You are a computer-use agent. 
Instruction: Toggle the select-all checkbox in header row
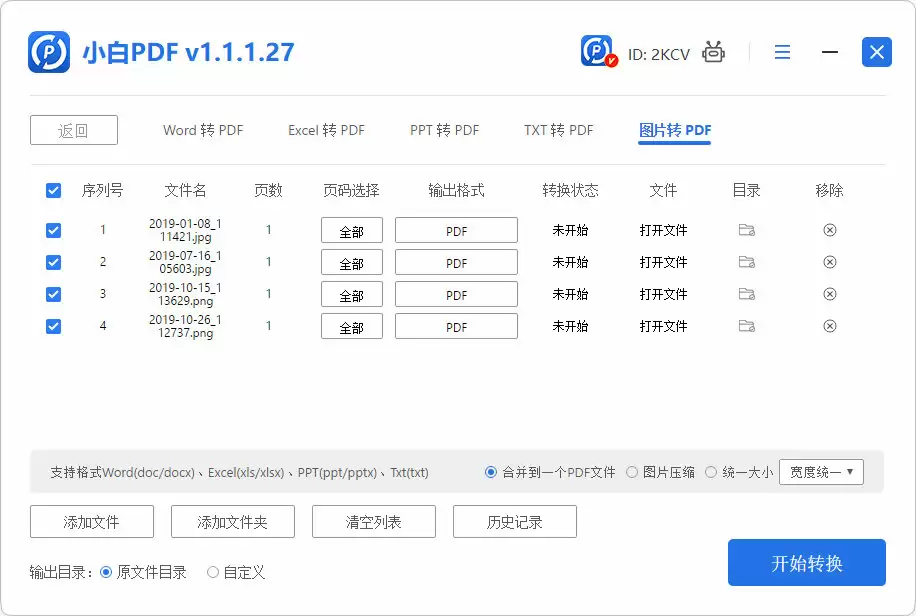point(53,190)
